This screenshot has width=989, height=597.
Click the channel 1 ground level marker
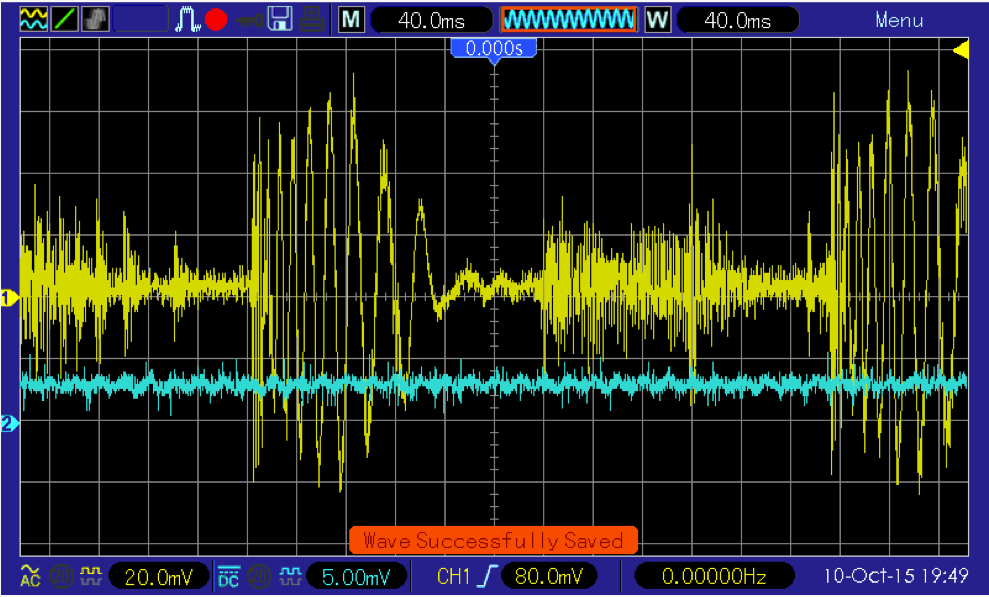[9, 298]
